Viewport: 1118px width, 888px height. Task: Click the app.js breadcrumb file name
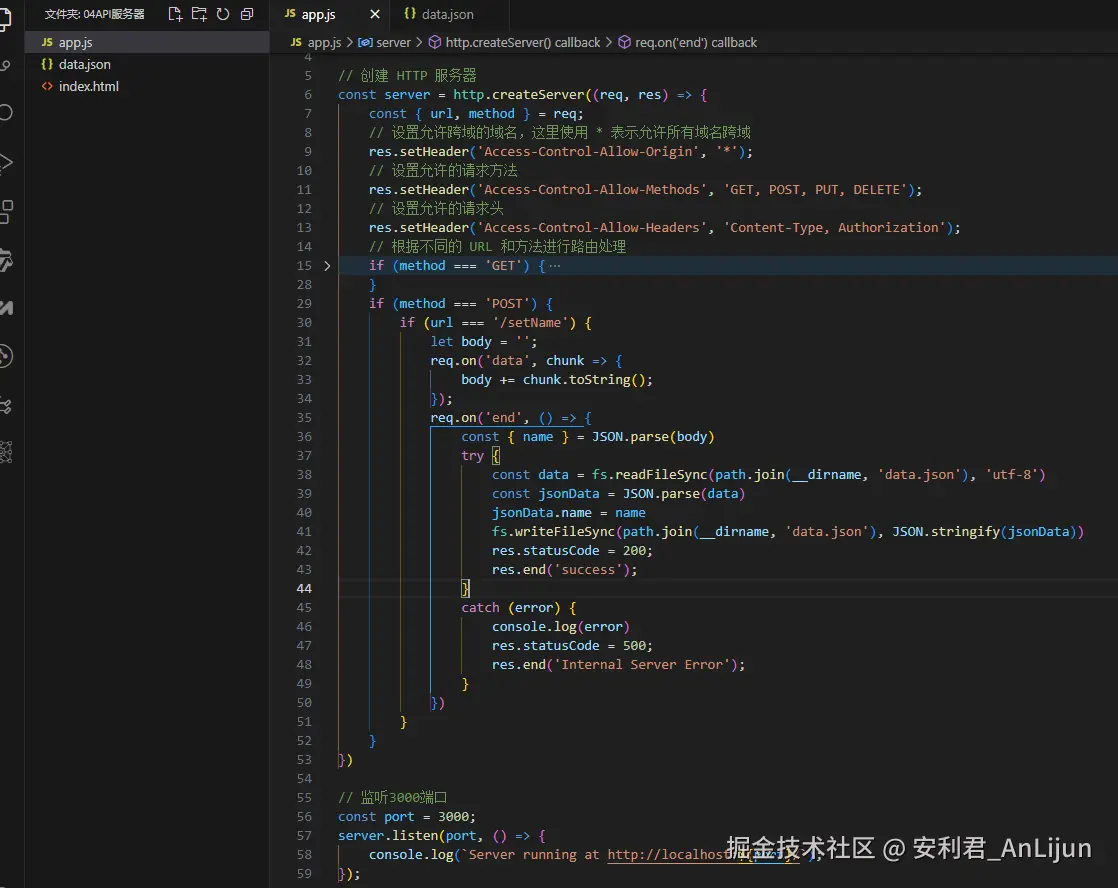tap(323, 43)
